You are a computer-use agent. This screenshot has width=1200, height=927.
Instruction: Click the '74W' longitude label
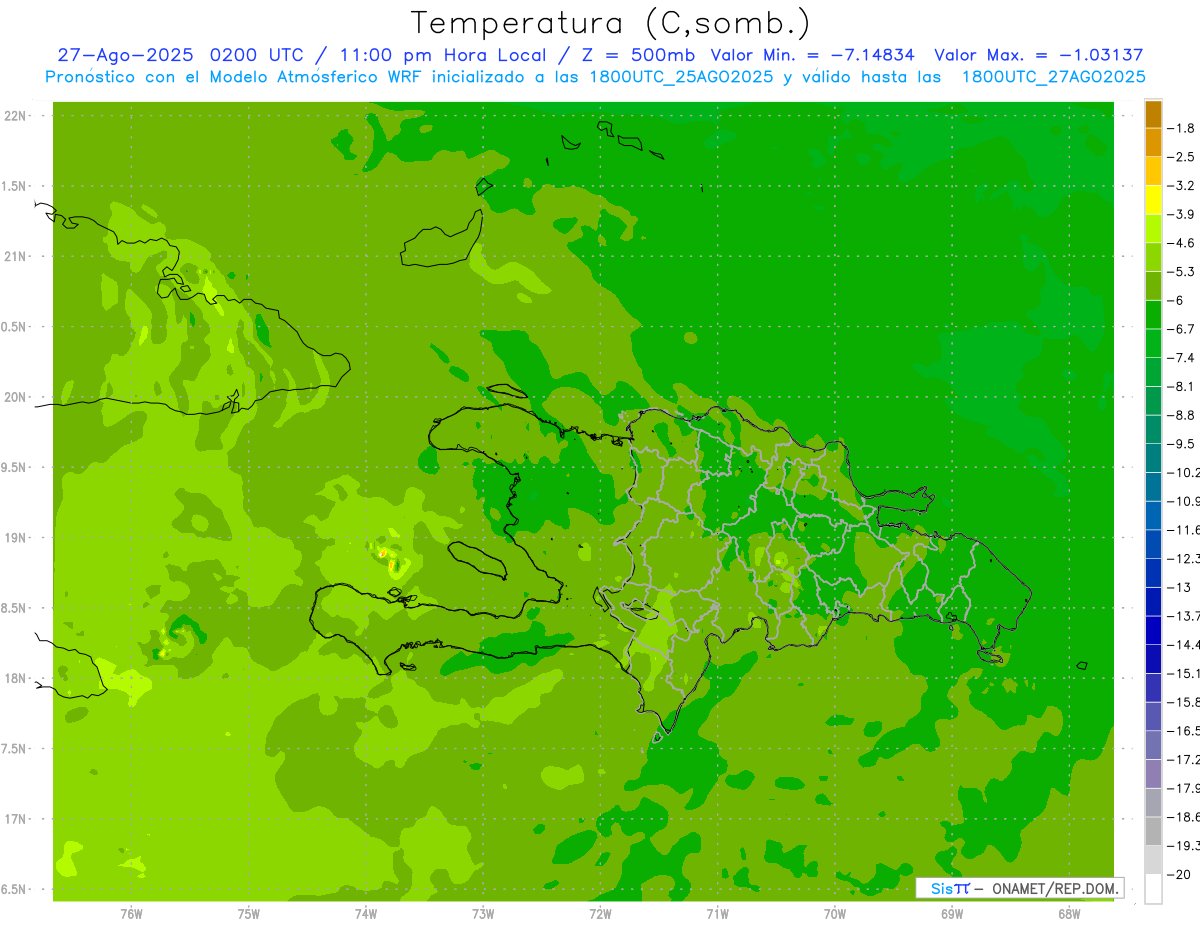click(x=366, y=913)
